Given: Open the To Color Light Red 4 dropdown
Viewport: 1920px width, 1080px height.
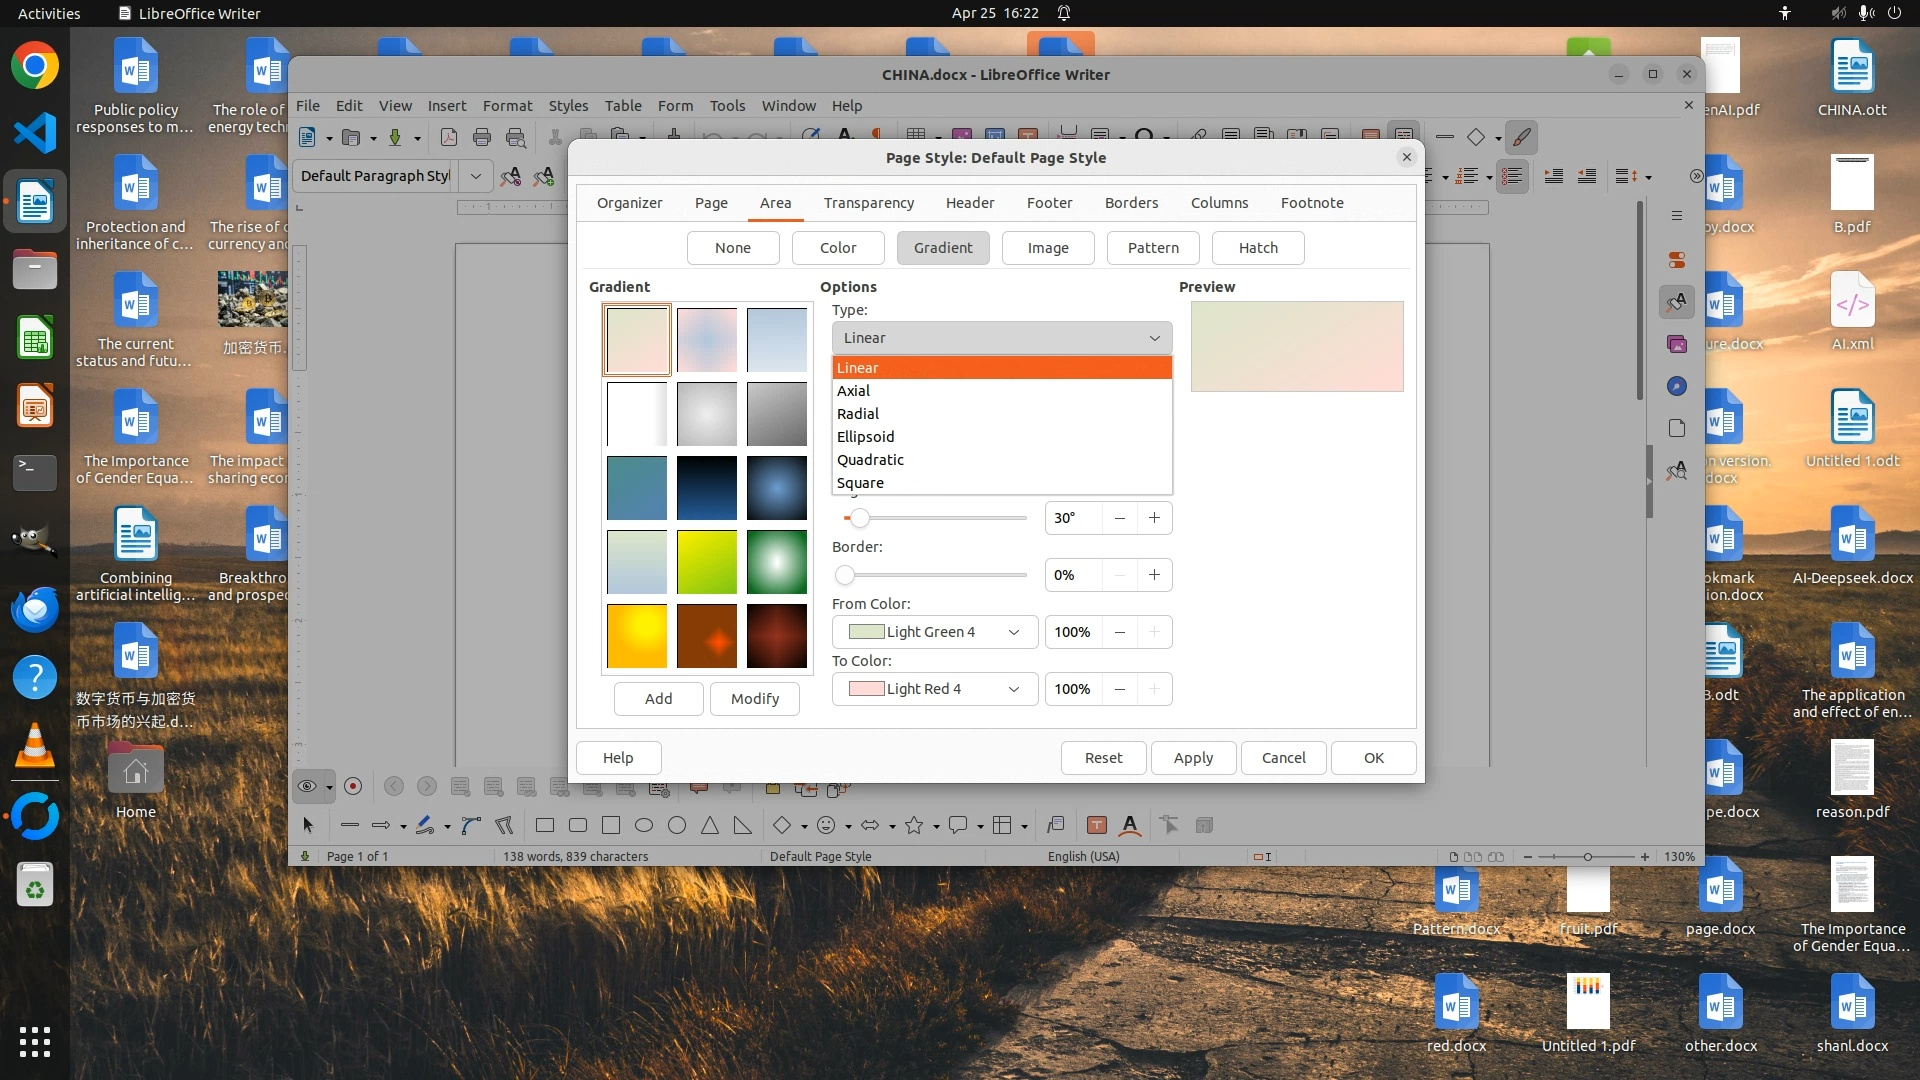Looking at the screenshot, I should click(x=934, y=689).
